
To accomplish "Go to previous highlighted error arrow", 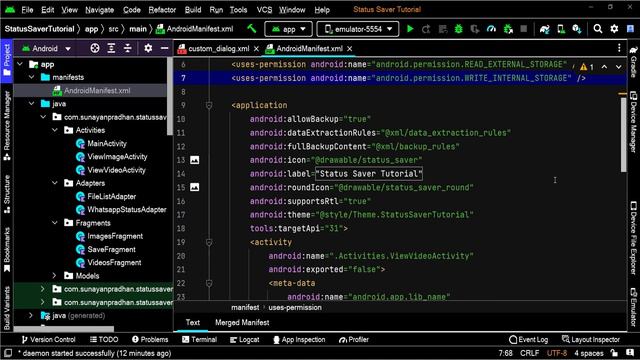I will coord(604,67).
